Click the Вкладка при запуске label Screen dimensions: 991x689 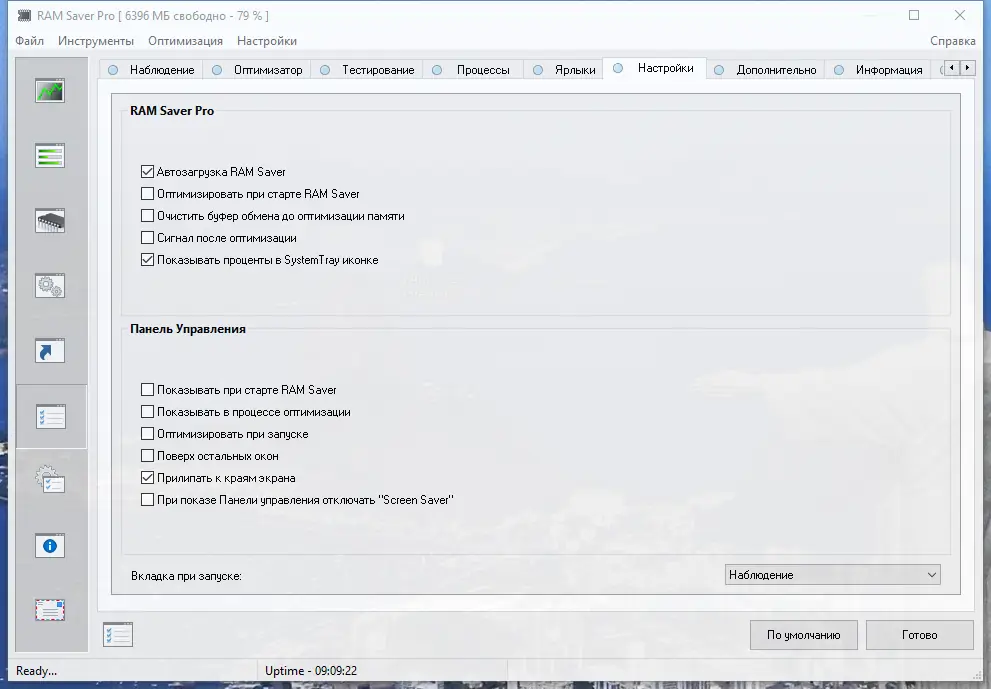(x=186, y=576)
